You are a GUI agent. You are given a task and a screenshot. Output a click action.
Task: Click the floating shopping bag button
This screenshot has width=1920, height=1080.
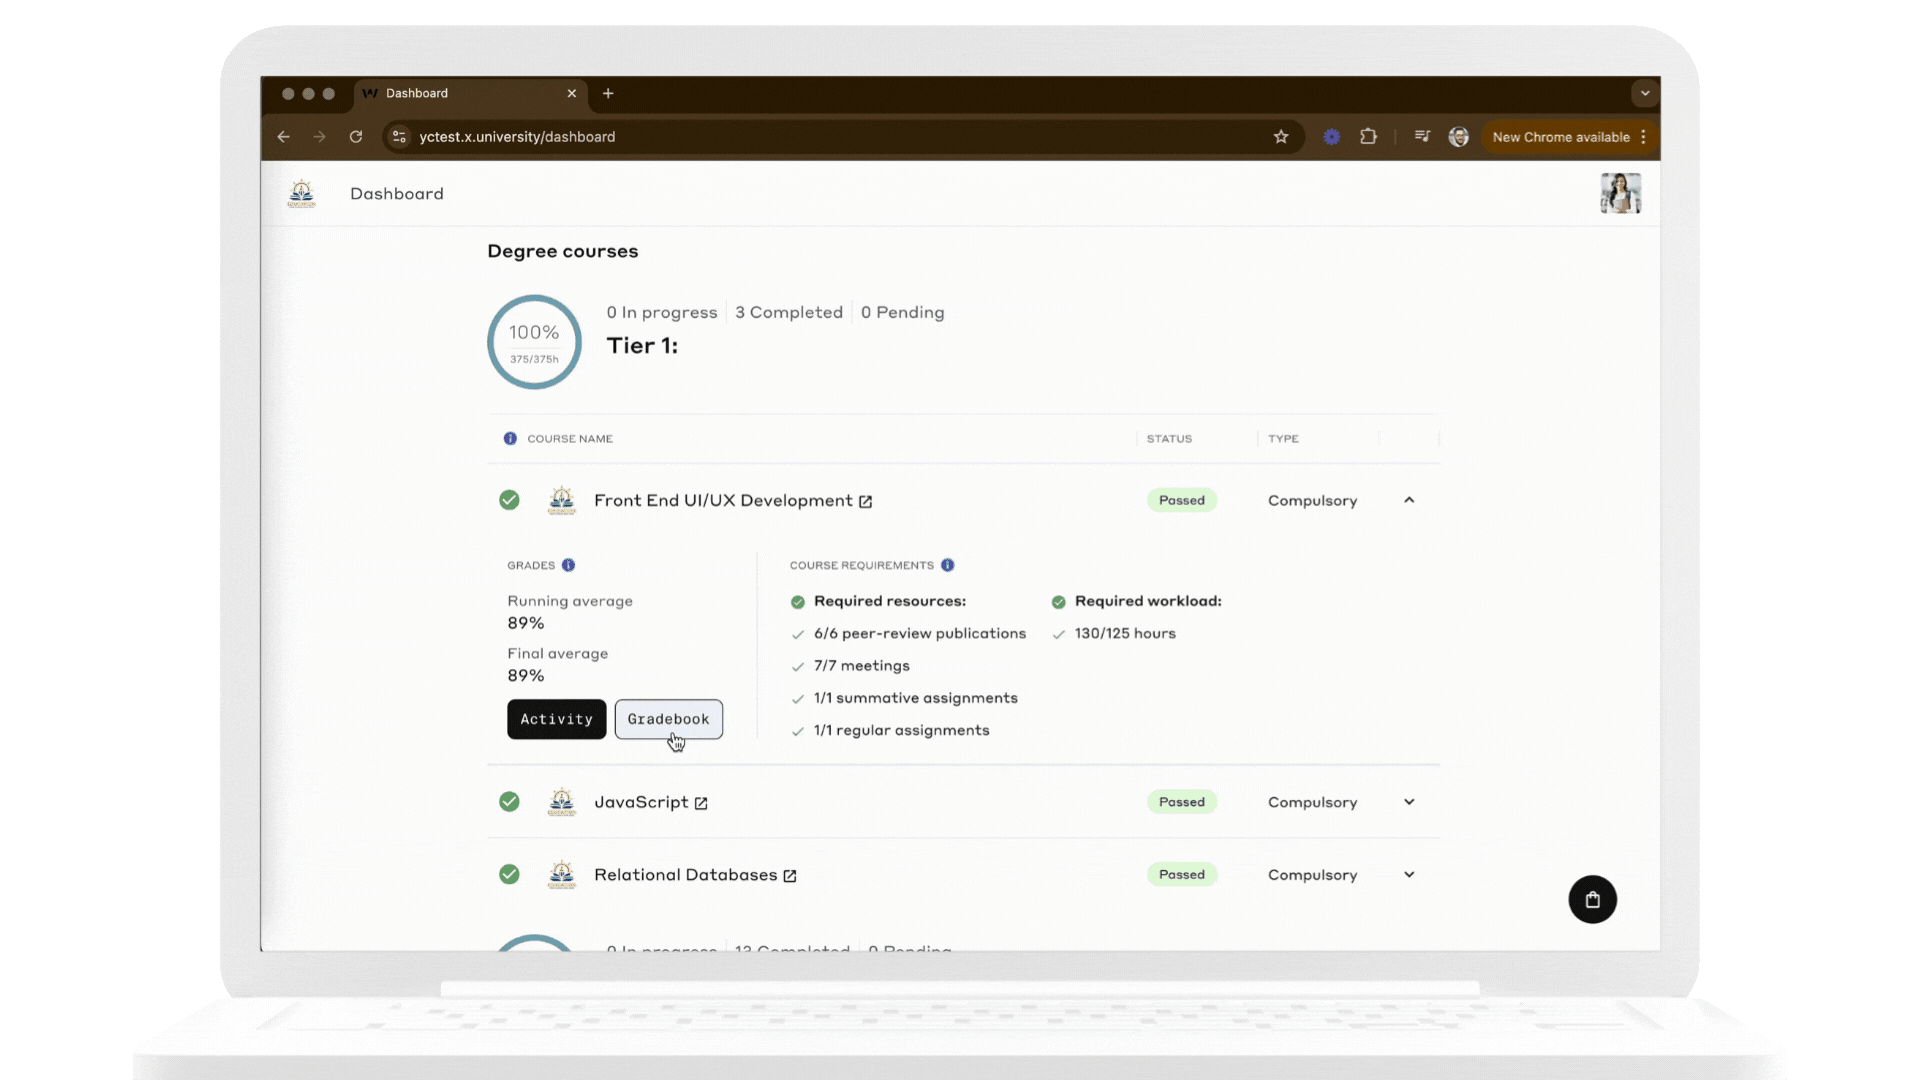click(1592, 899)
